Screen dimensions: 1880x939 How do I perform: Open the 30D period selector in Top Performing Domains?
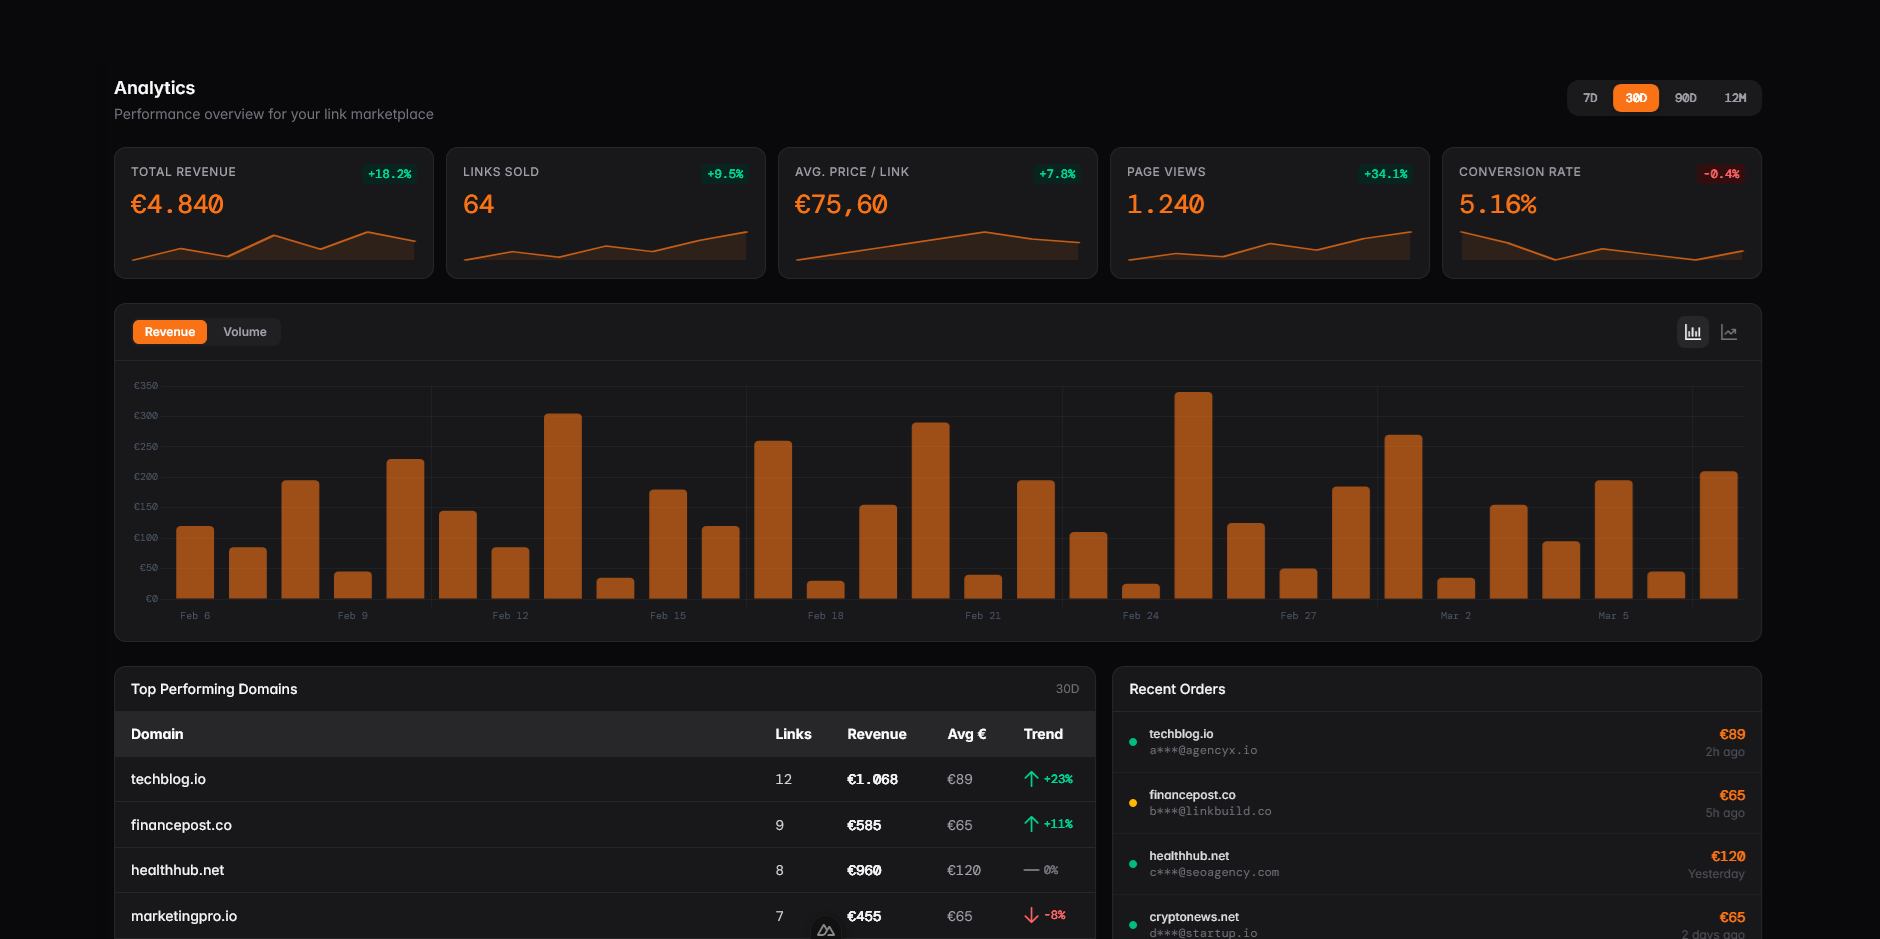point(1066,688)
